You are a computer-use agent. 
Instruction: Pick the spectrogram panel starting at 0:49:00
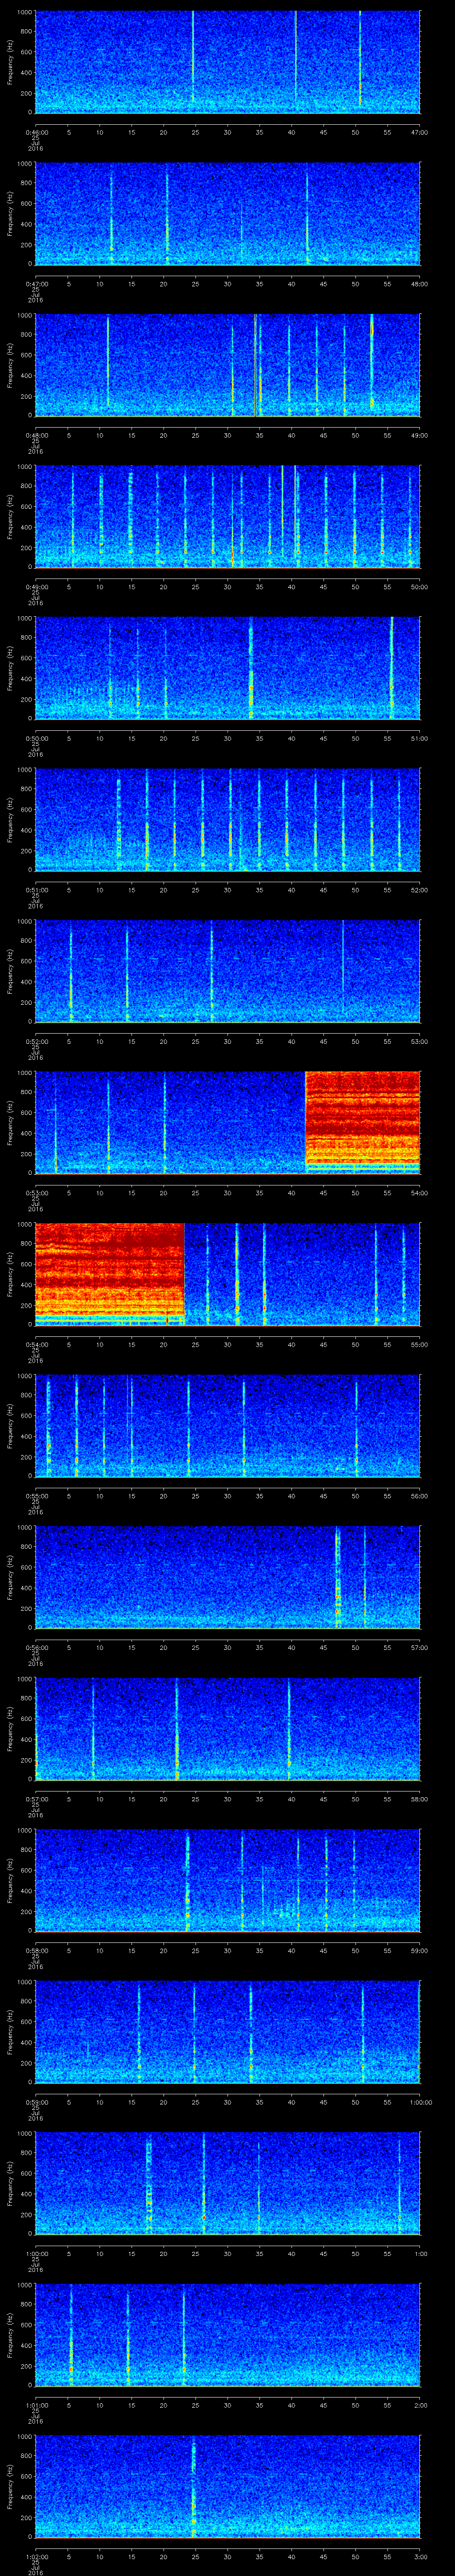click(227, 517)
